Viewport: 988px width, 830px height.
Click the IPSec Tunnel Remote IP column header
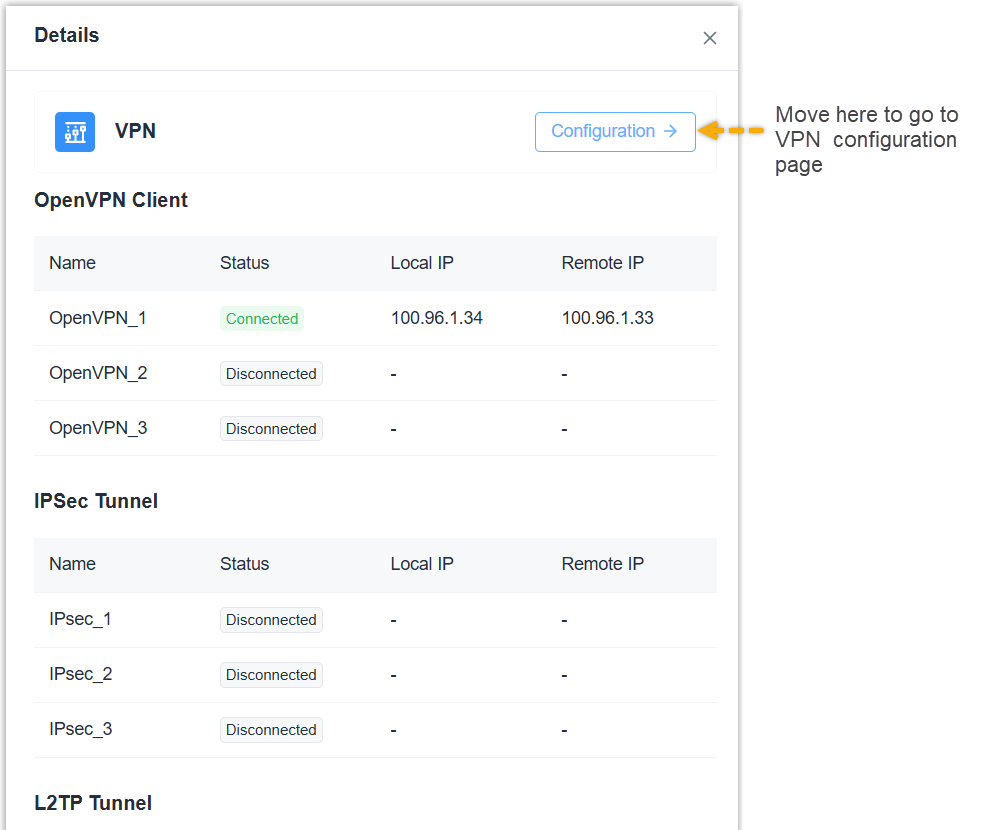click(x=603, y=564)
